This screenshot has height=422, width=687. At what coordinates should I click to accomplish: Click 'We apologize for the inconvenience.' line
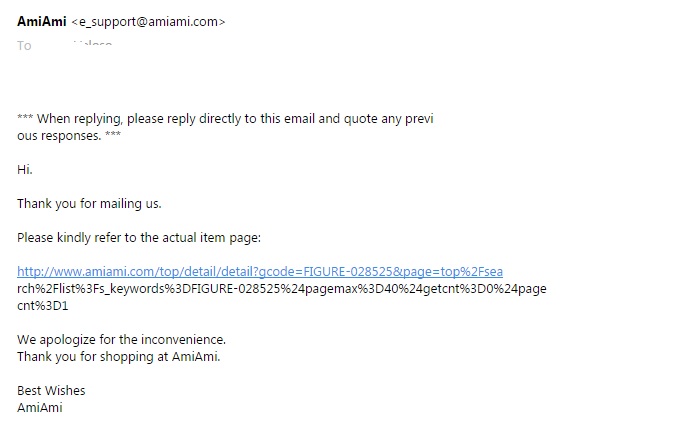coord(121,339)
